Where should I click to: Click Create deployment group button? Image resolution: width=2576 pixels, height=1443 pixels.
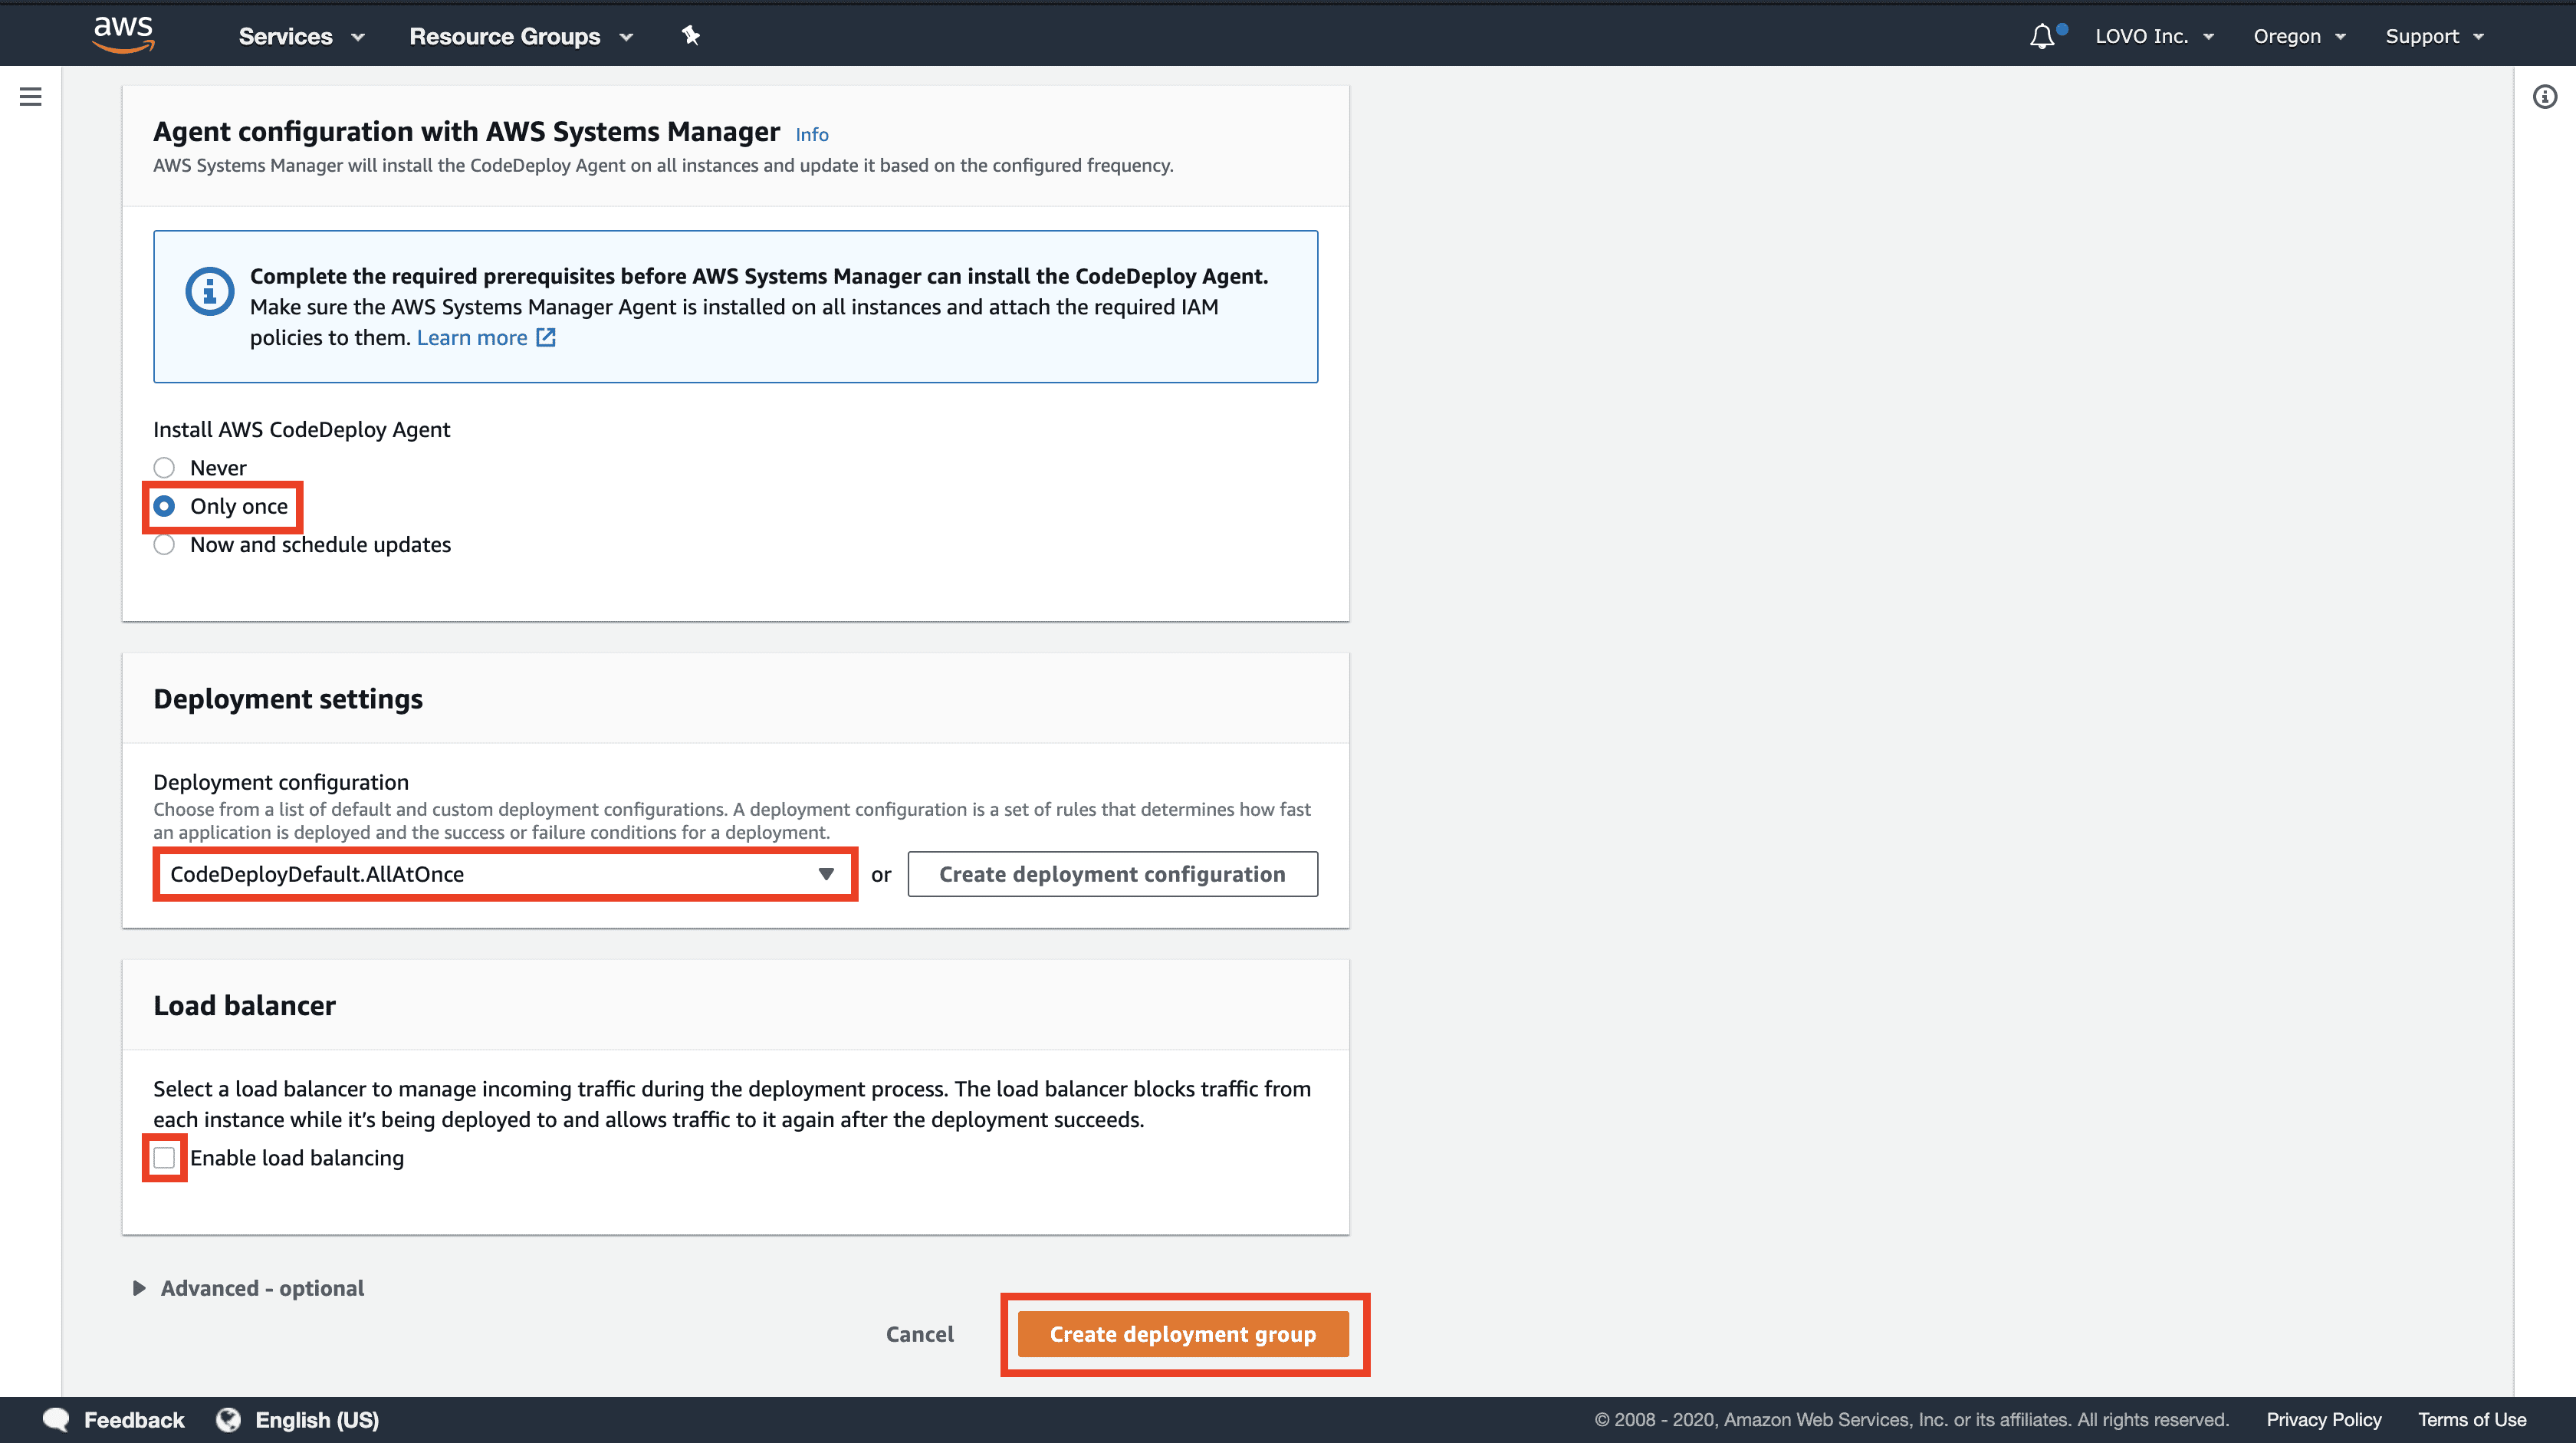(x=1184, y=1333)
